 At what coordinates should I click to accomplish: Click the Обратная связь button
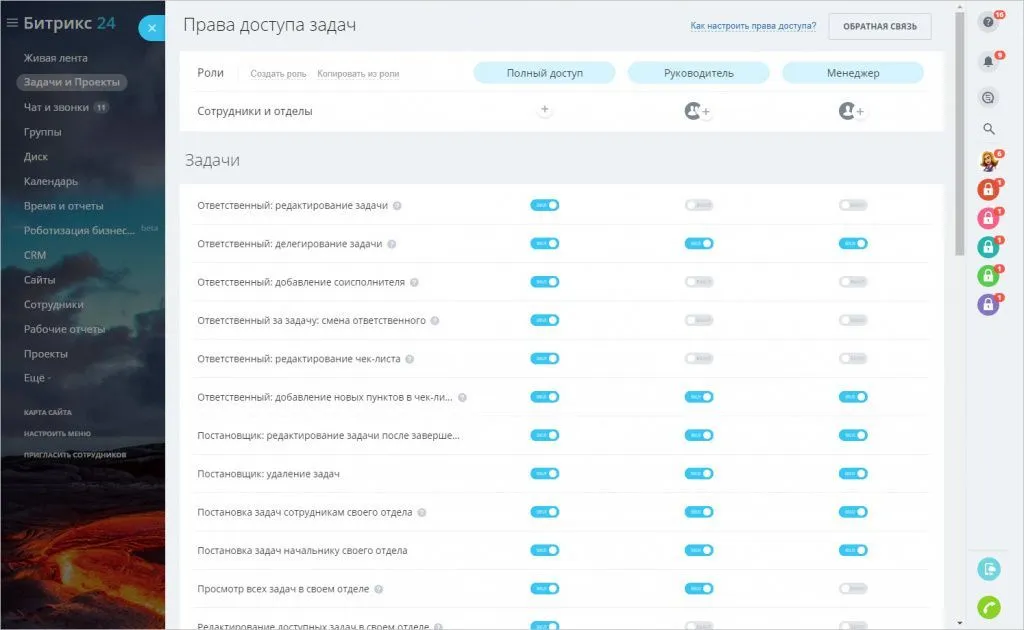pos(879,26)
